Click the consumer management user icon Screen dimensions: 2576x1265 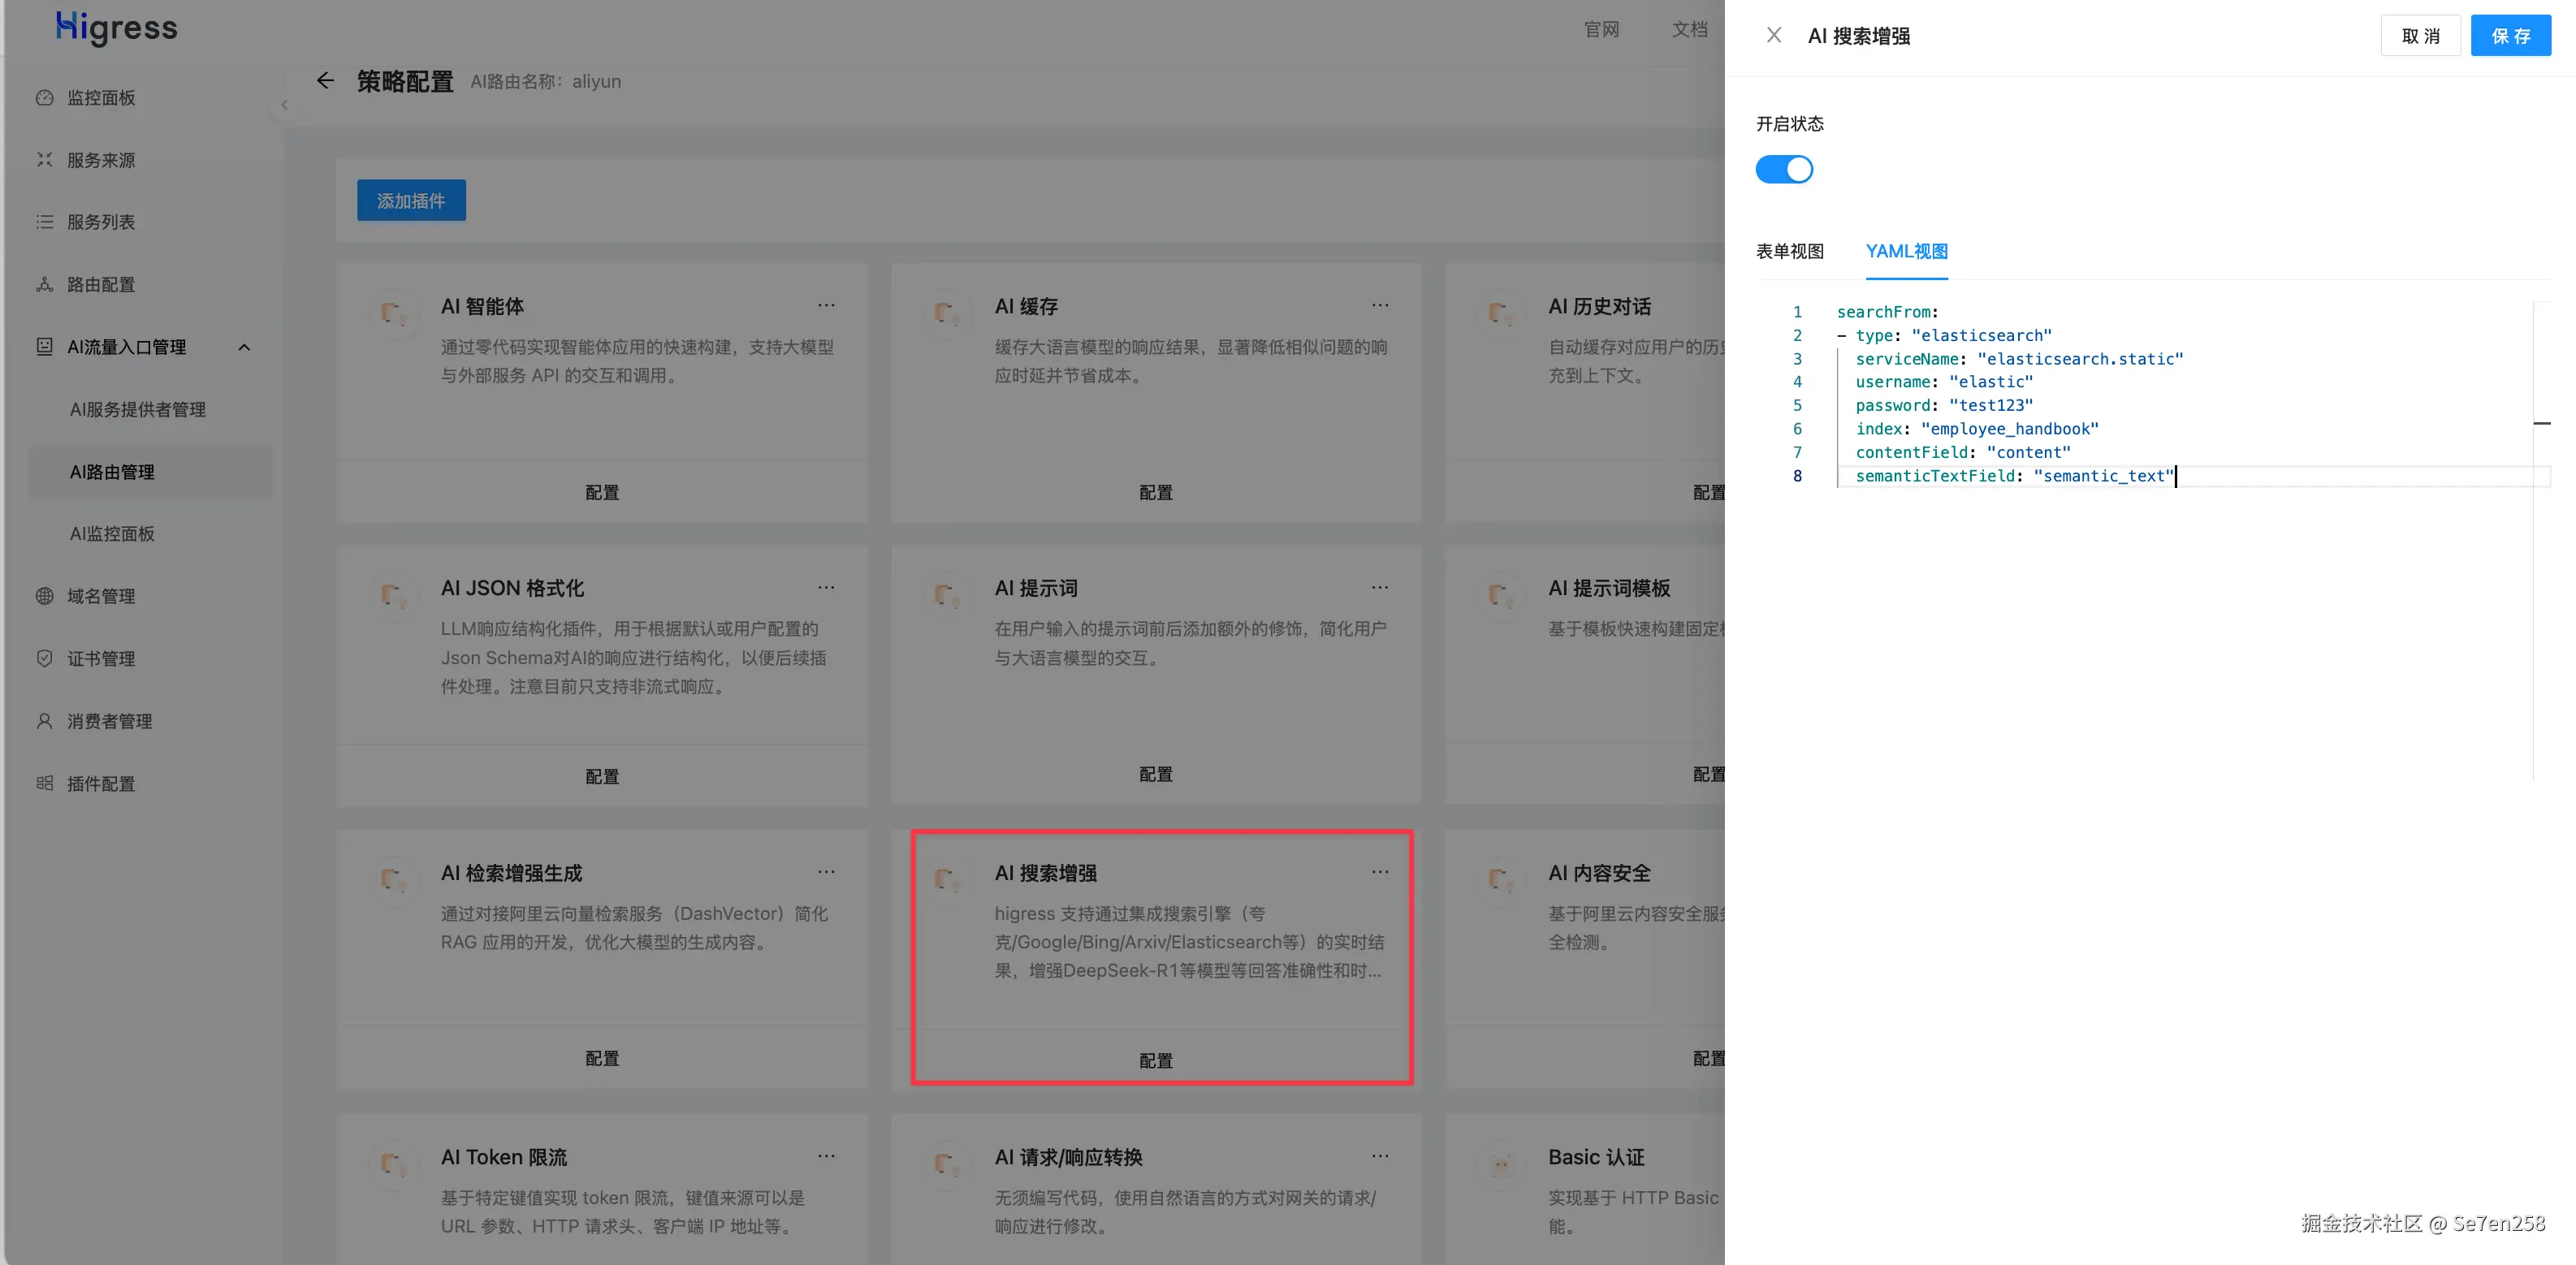44,721
